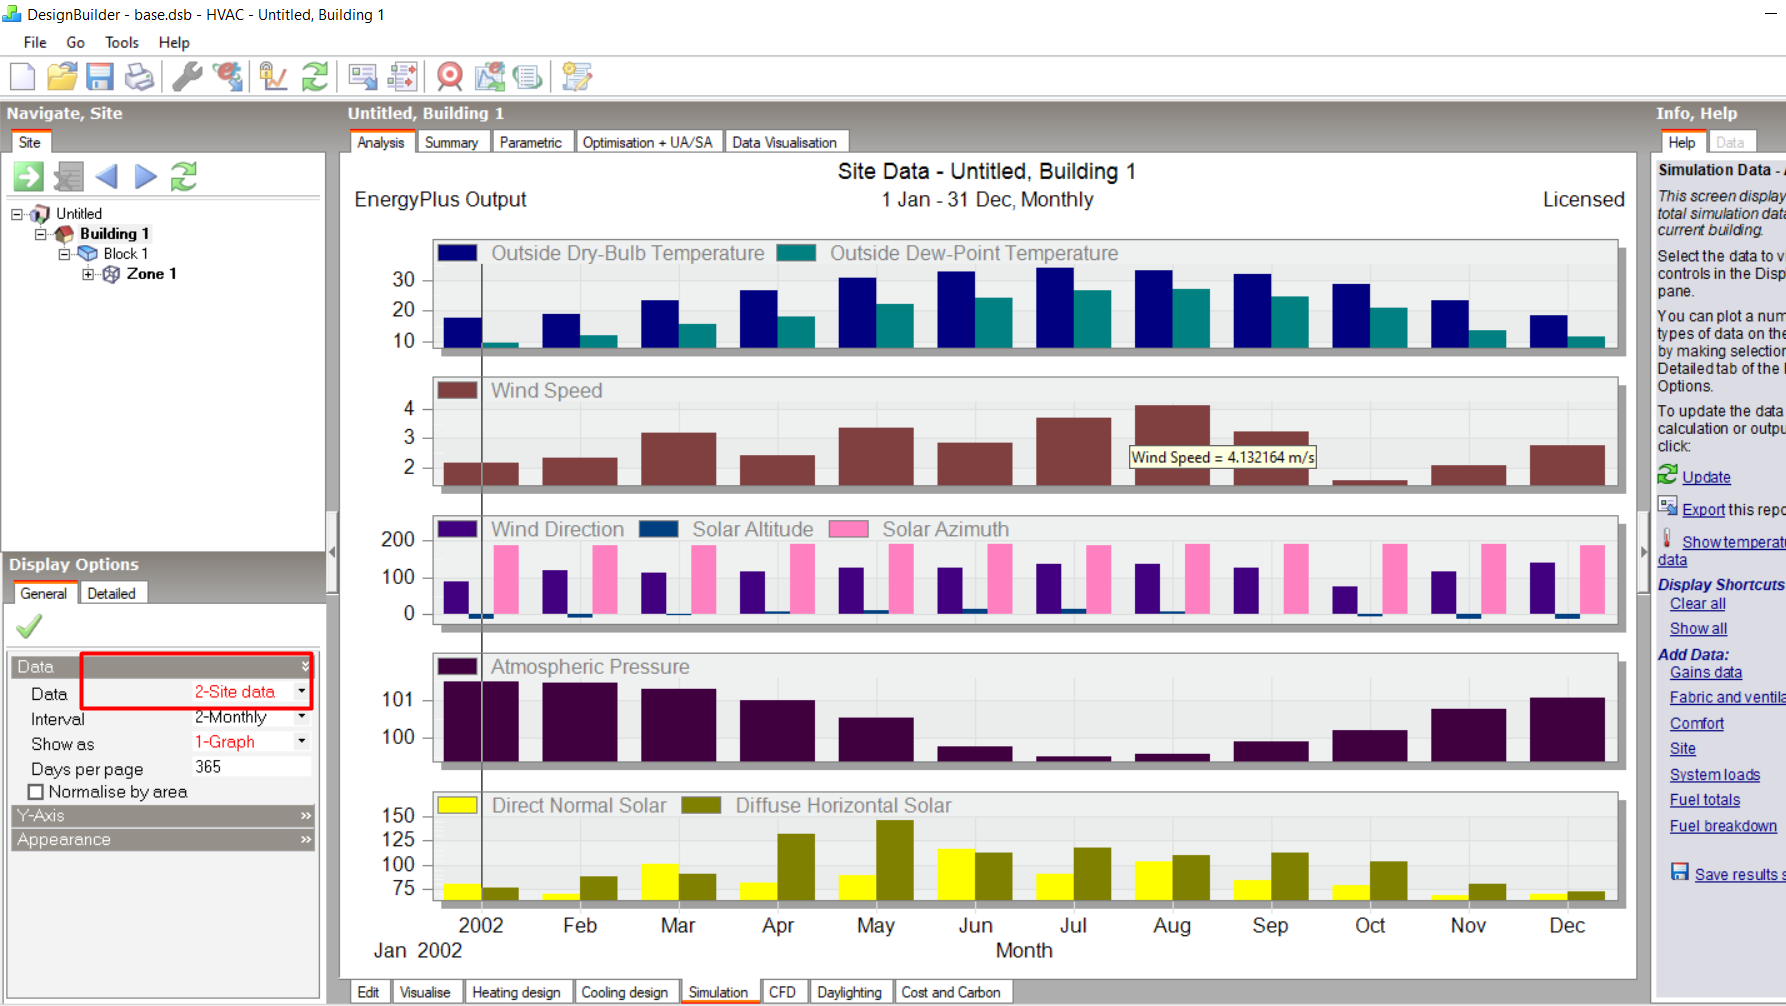Apply display options with the green checkmark
1786x1006 pixels.
29,627
